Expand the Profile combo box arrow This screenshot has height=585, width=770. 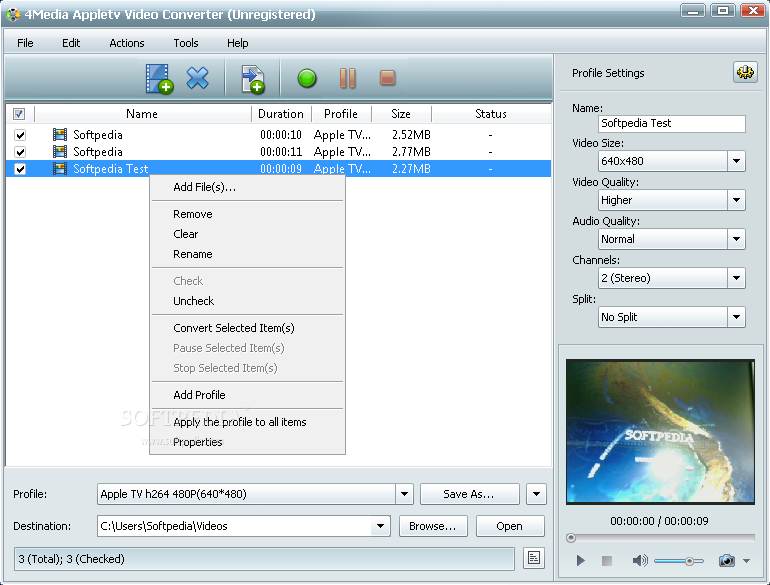coord(404,494)
